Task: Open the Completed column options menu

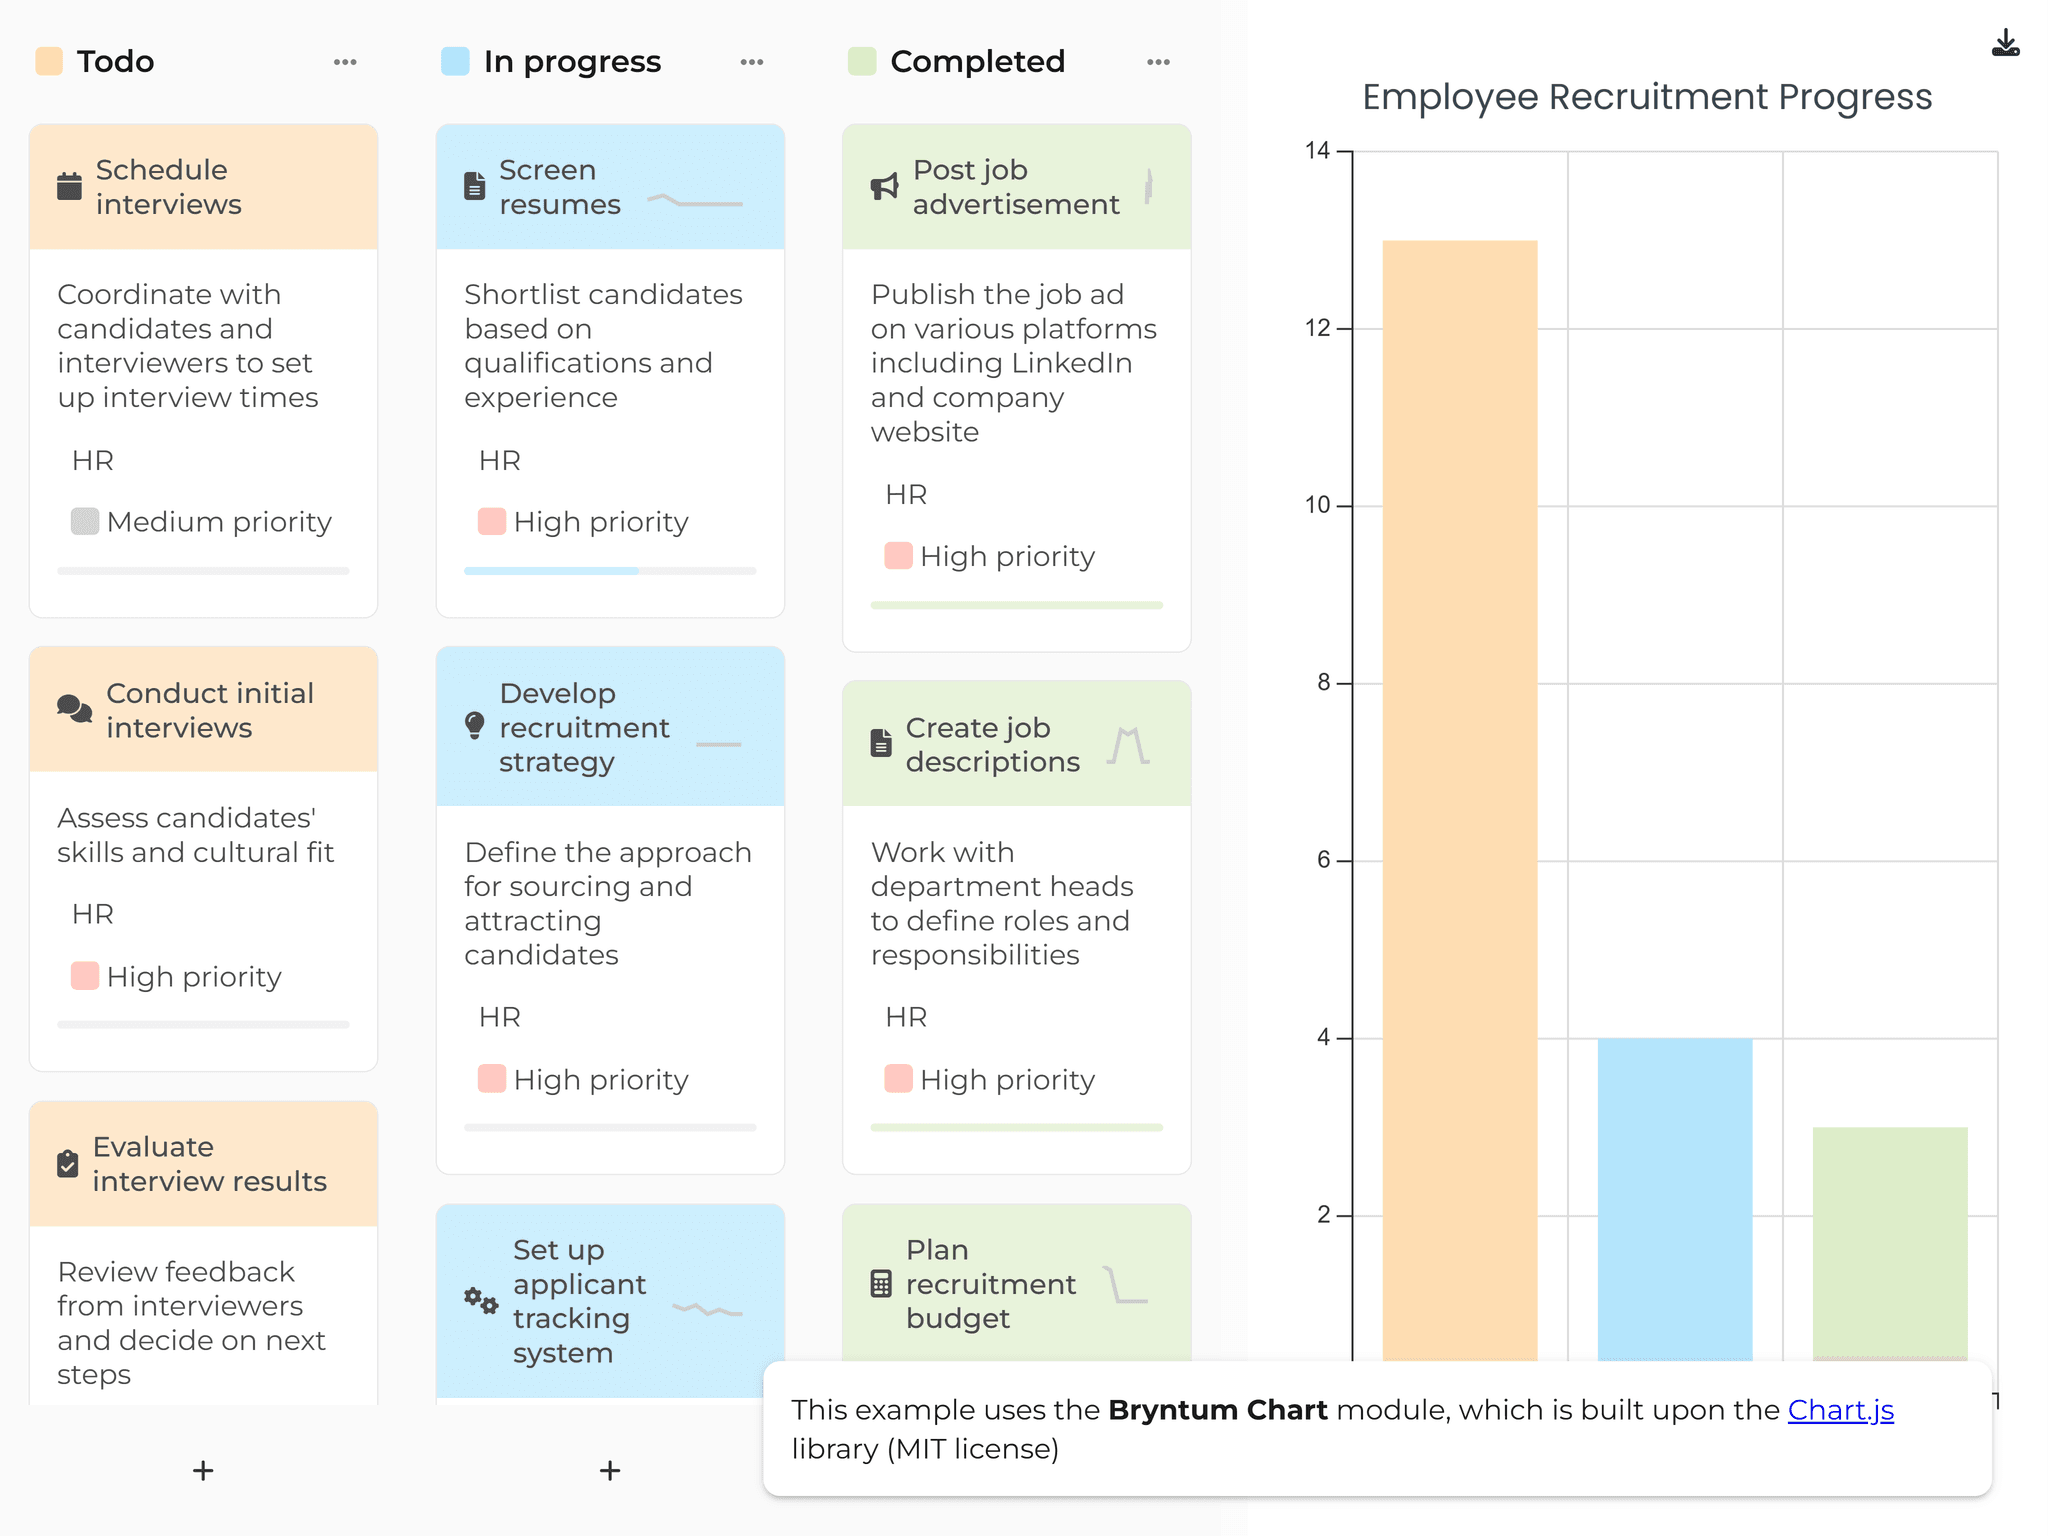Action: coord(1158,61)
